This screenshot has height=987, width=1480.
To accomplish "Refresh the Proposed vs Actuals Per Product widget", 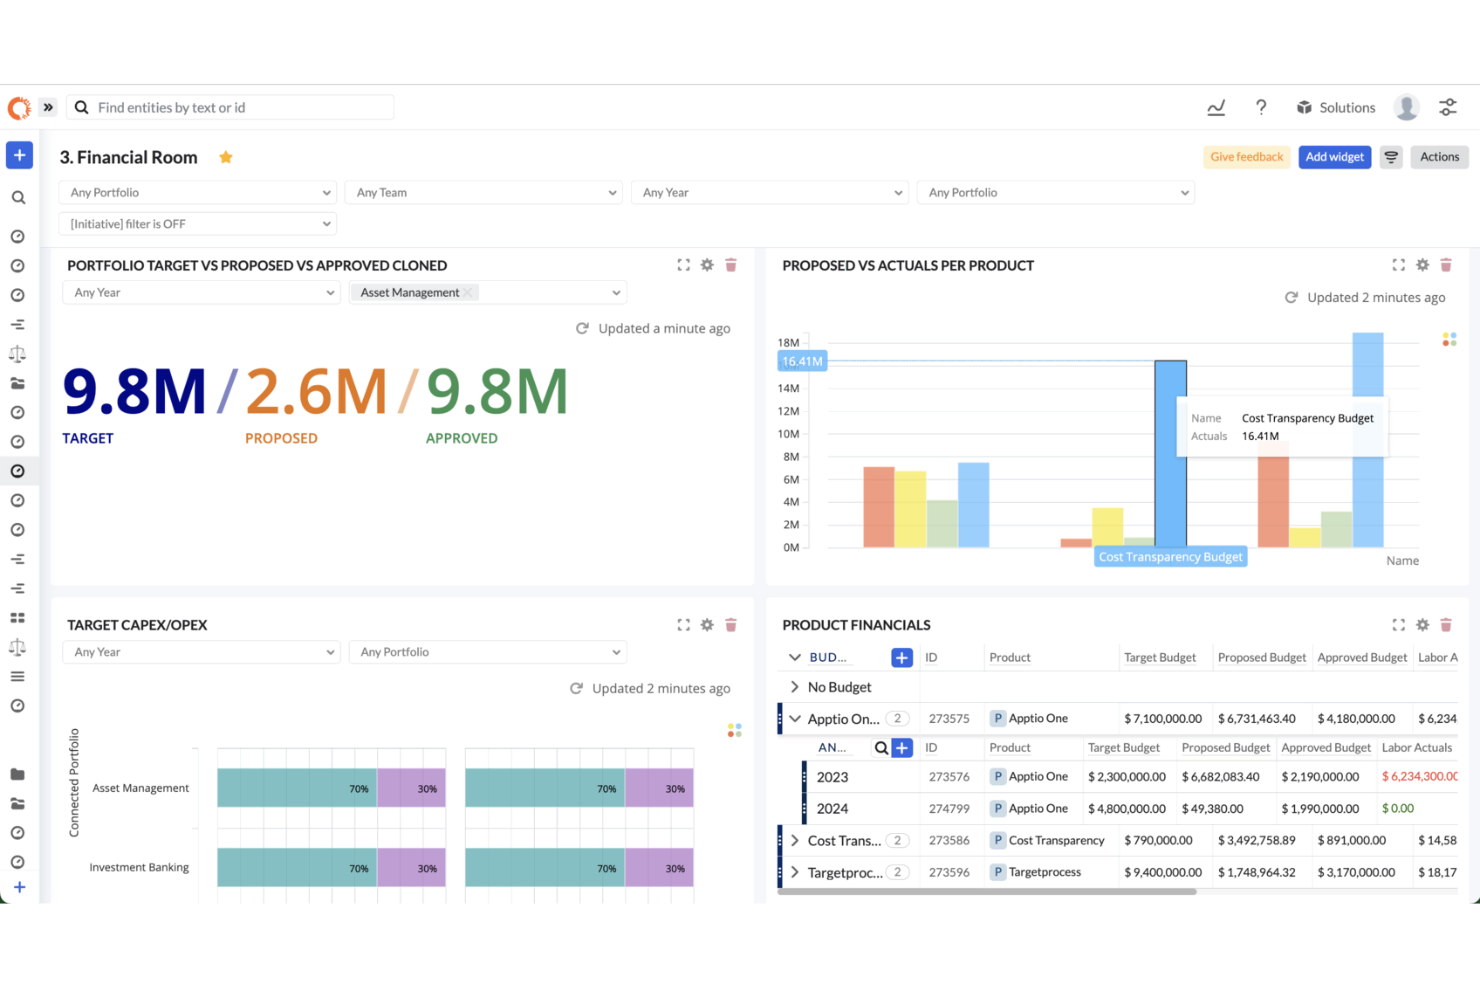I will (x=1291, y=297).
